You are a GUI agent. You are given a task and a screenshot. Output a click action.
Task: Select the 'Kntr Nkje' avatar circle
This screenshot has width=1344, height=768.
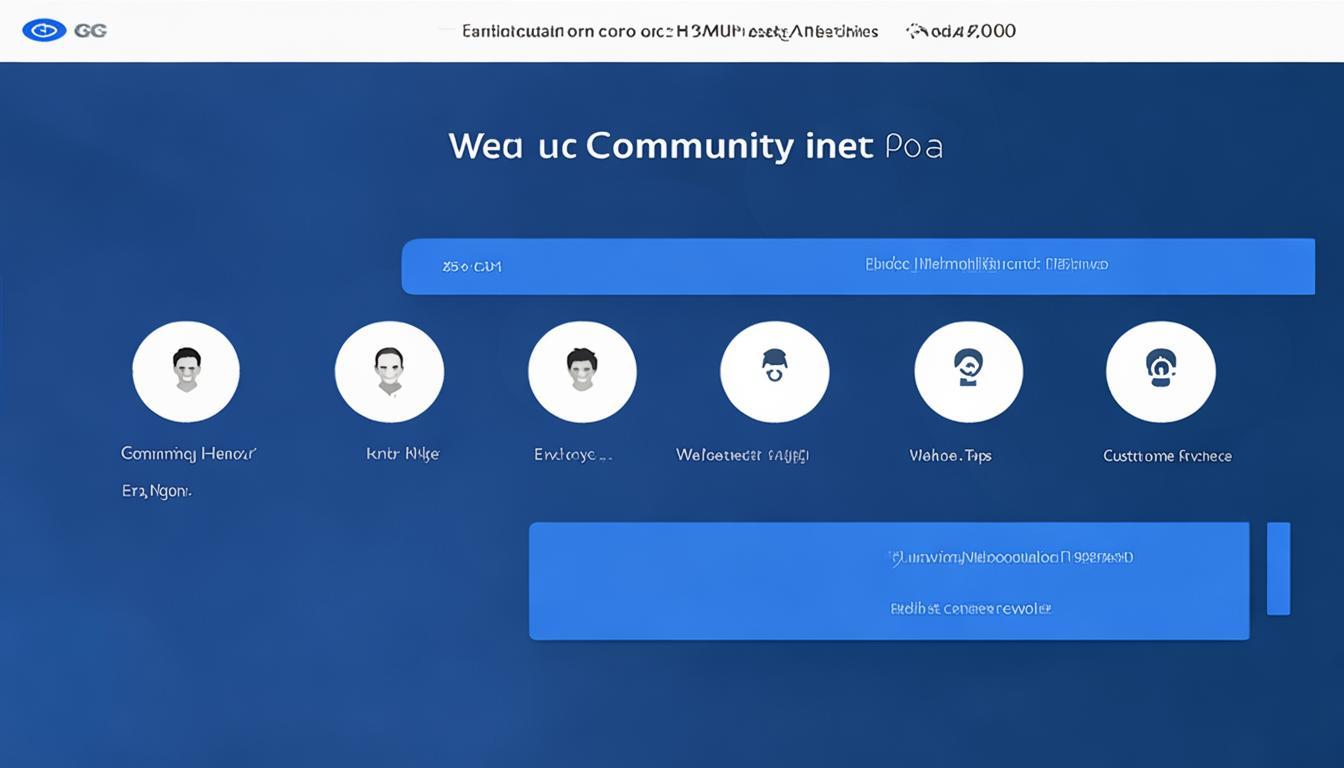pyautogui.click(x=389, y=372)
